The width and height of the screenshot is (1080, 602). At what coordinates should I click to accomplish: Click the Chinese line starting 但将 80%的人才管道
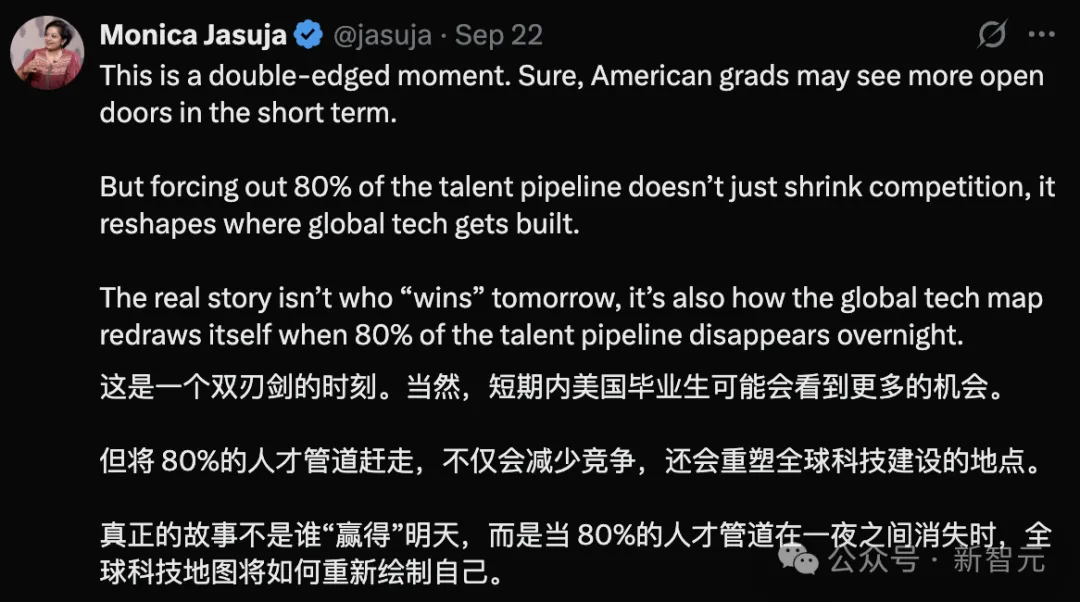[571, 461]
